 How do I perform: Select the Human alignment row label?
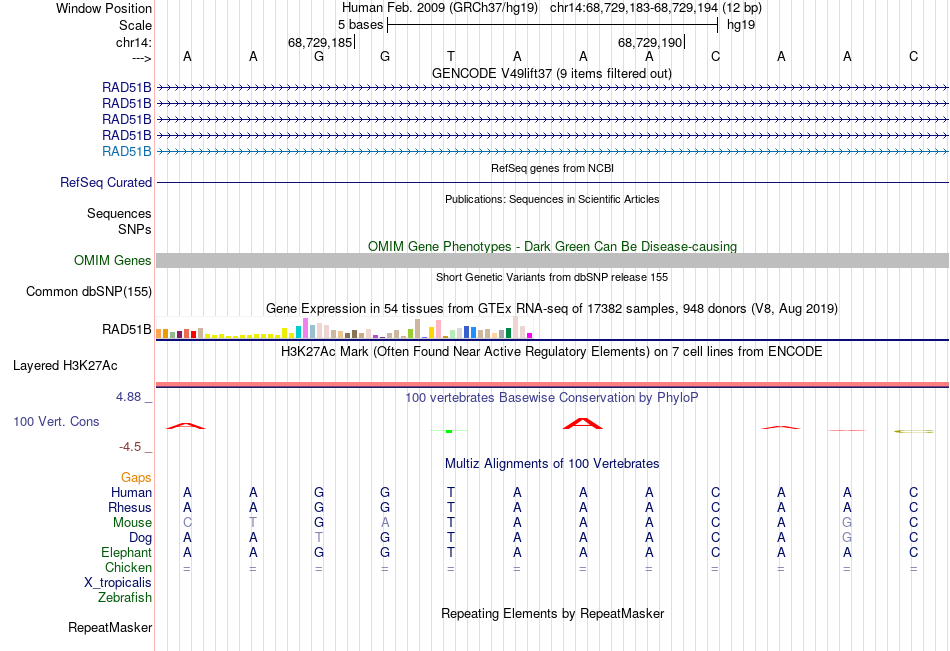pos(131,492)
